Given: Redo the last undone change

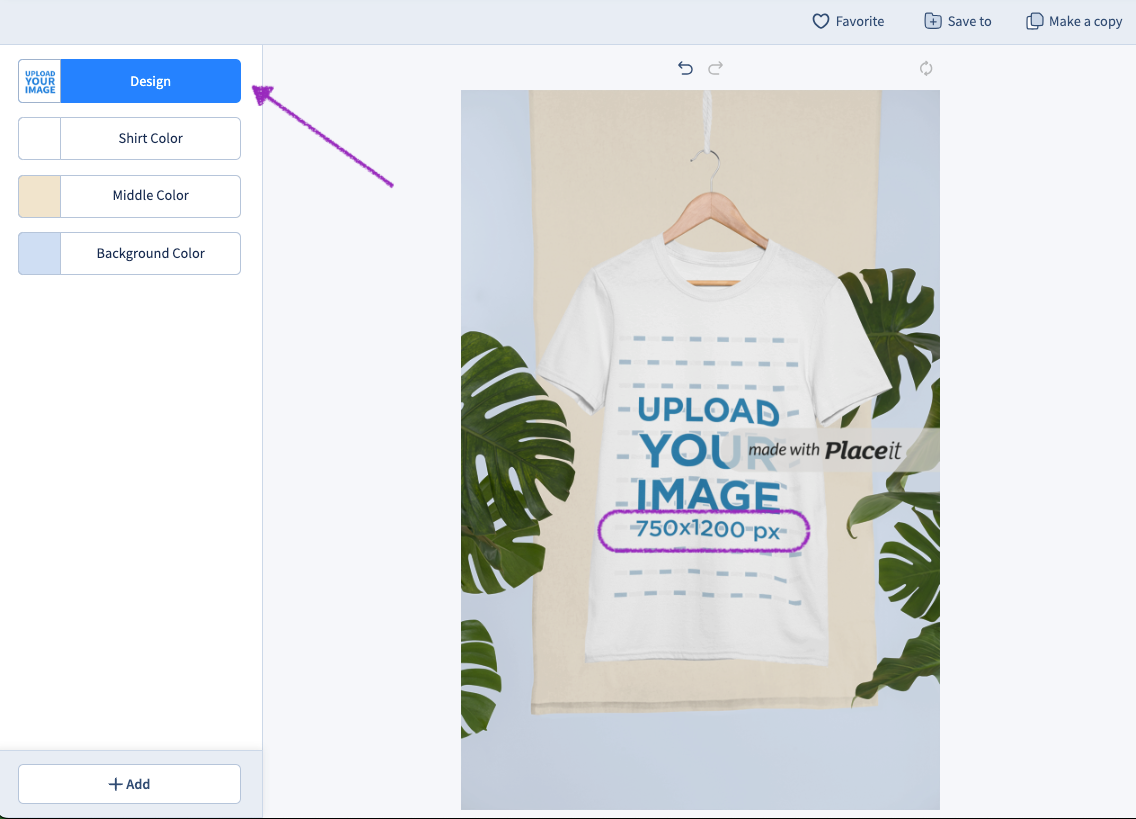Looking at the screenshot, I should (715, 68).
